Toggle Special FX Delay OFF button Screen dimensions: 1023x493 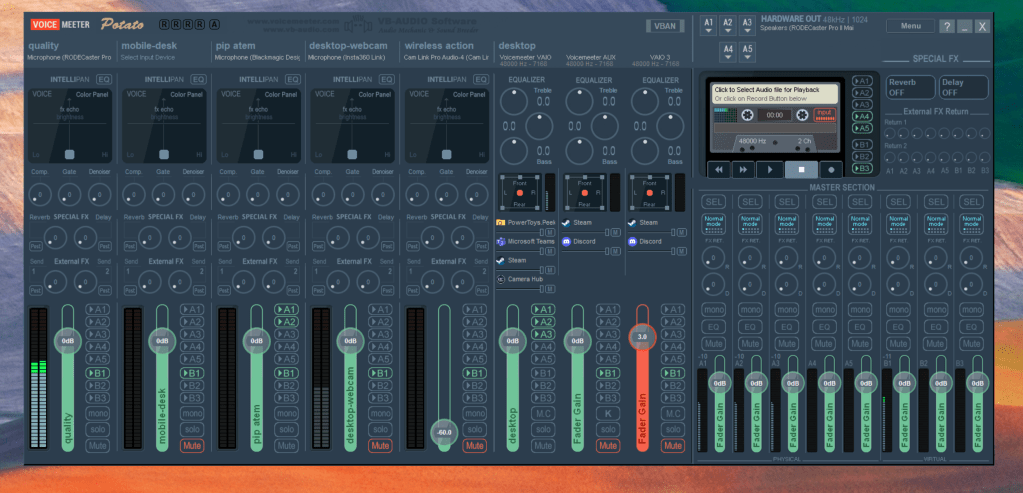click(963, 87)
